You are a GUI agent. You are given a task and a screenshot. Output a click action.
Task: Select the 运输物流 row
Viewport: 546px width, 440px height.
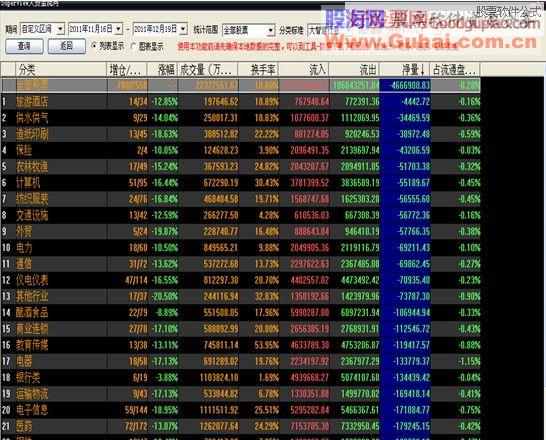coord(241,394)
